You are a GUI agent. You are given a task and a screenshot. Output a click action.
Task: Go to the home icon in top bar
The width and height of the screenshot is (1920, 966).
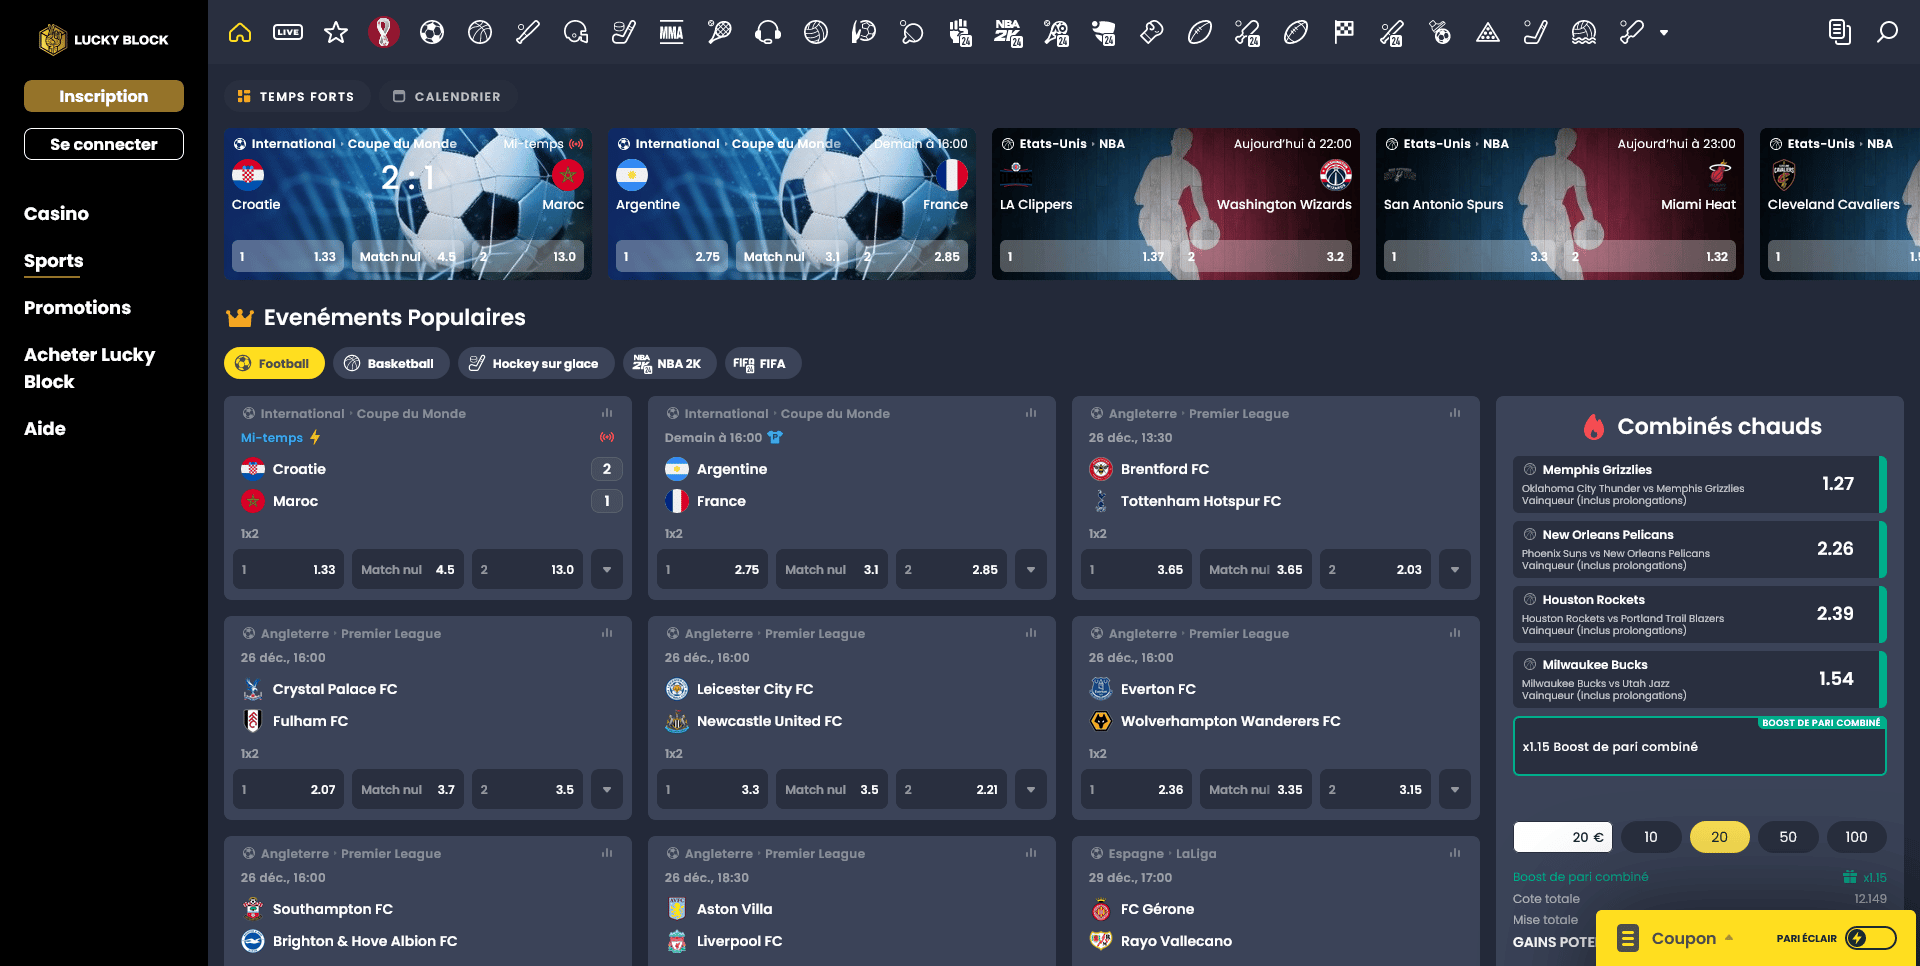tap(240, 33)
